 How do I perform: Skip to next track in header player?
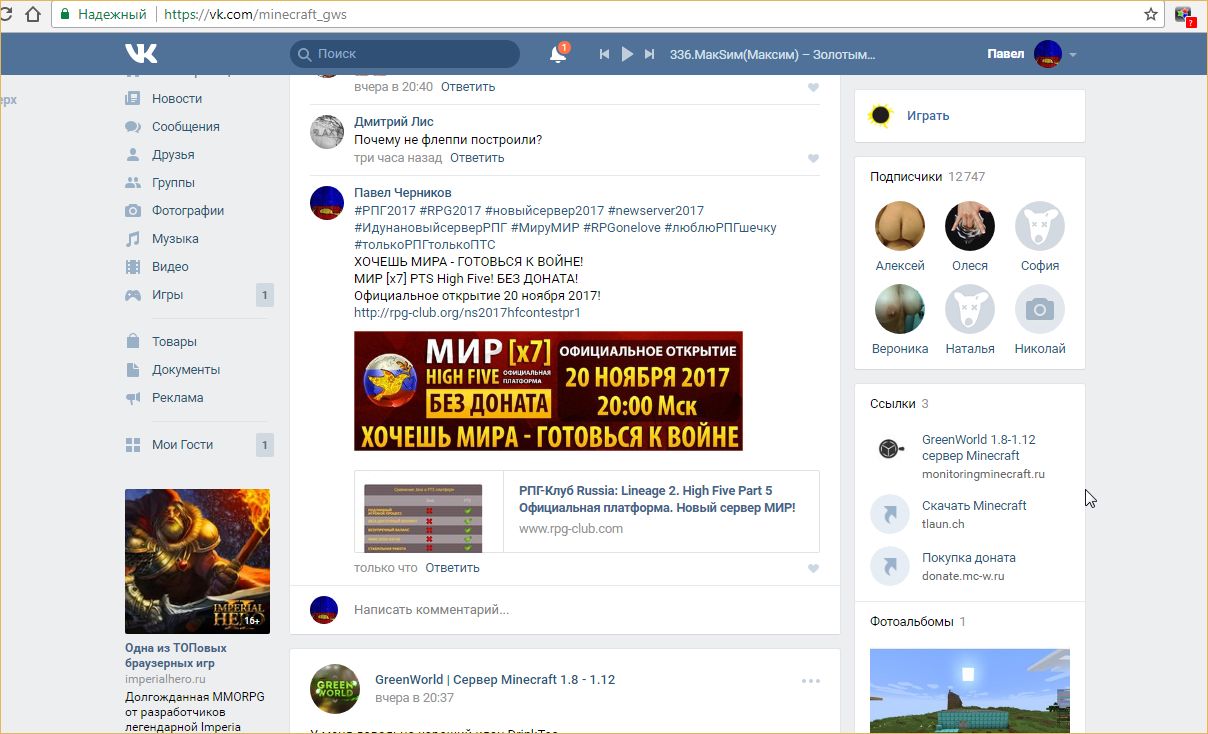tap(650, 54)
